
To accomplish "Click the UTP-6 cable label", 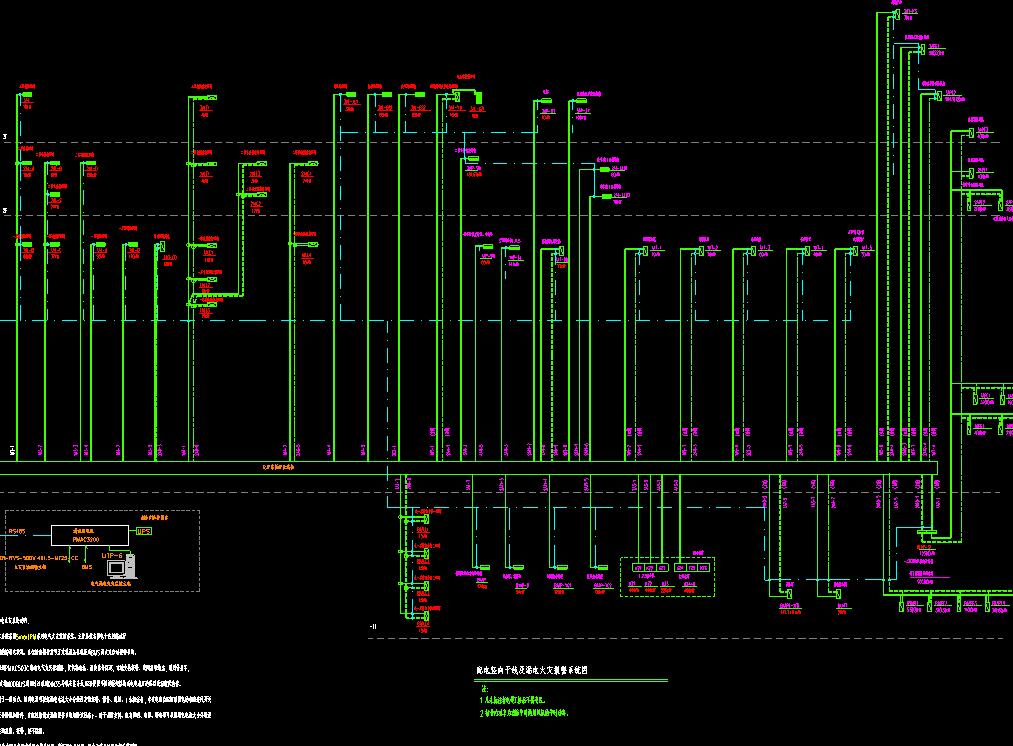I will [x=112, y=555].
